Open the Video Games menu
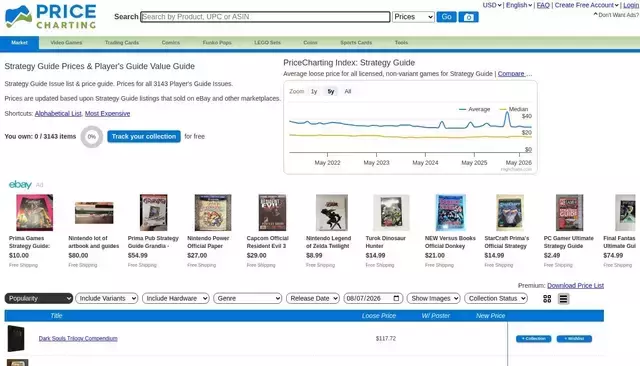 (x=66, y=42)
